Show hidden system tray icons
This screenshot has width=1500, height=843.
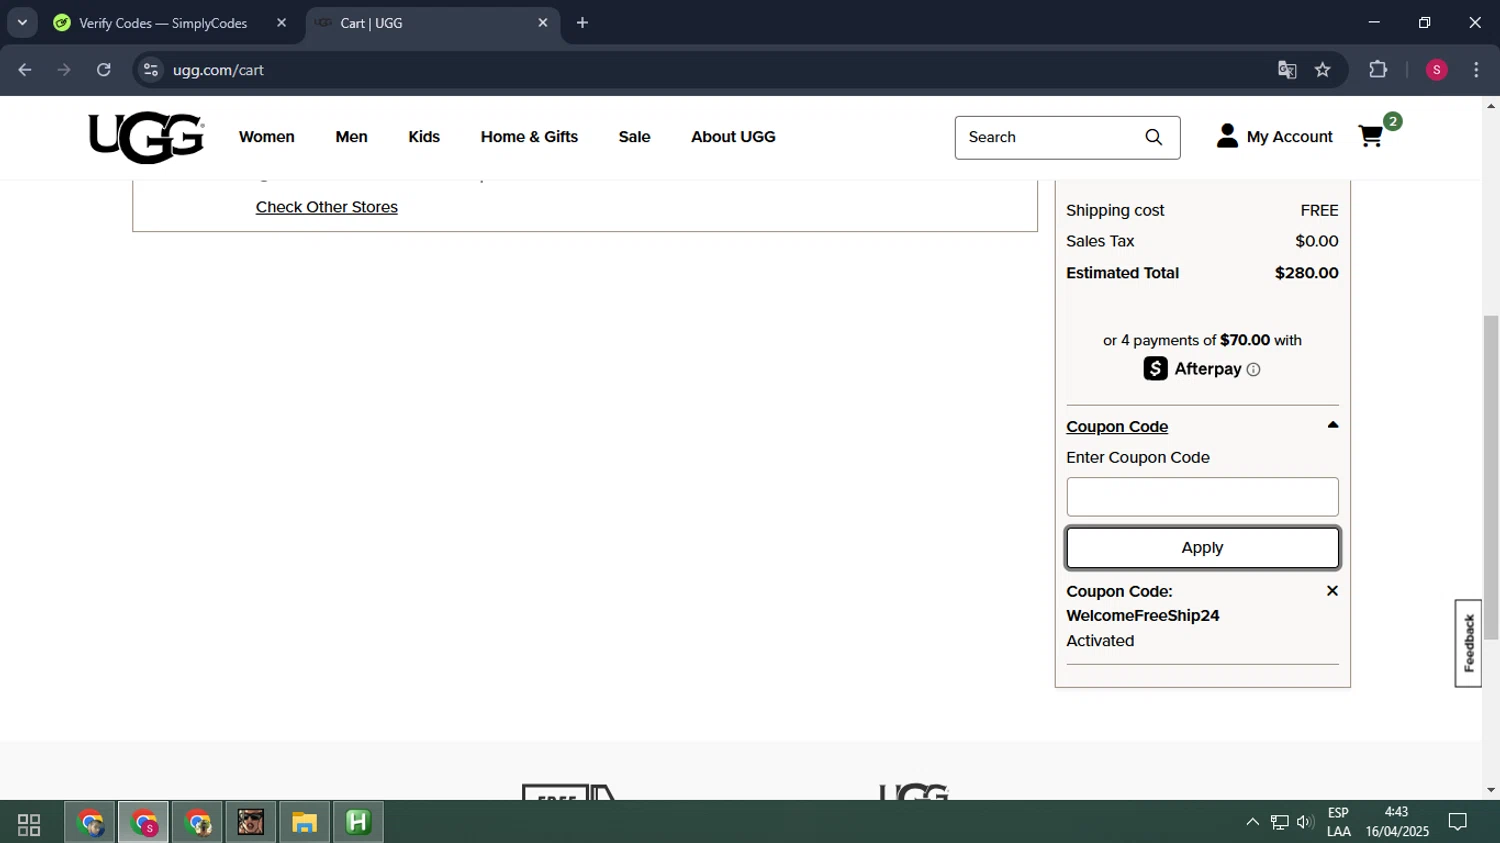coord(1252,822)
